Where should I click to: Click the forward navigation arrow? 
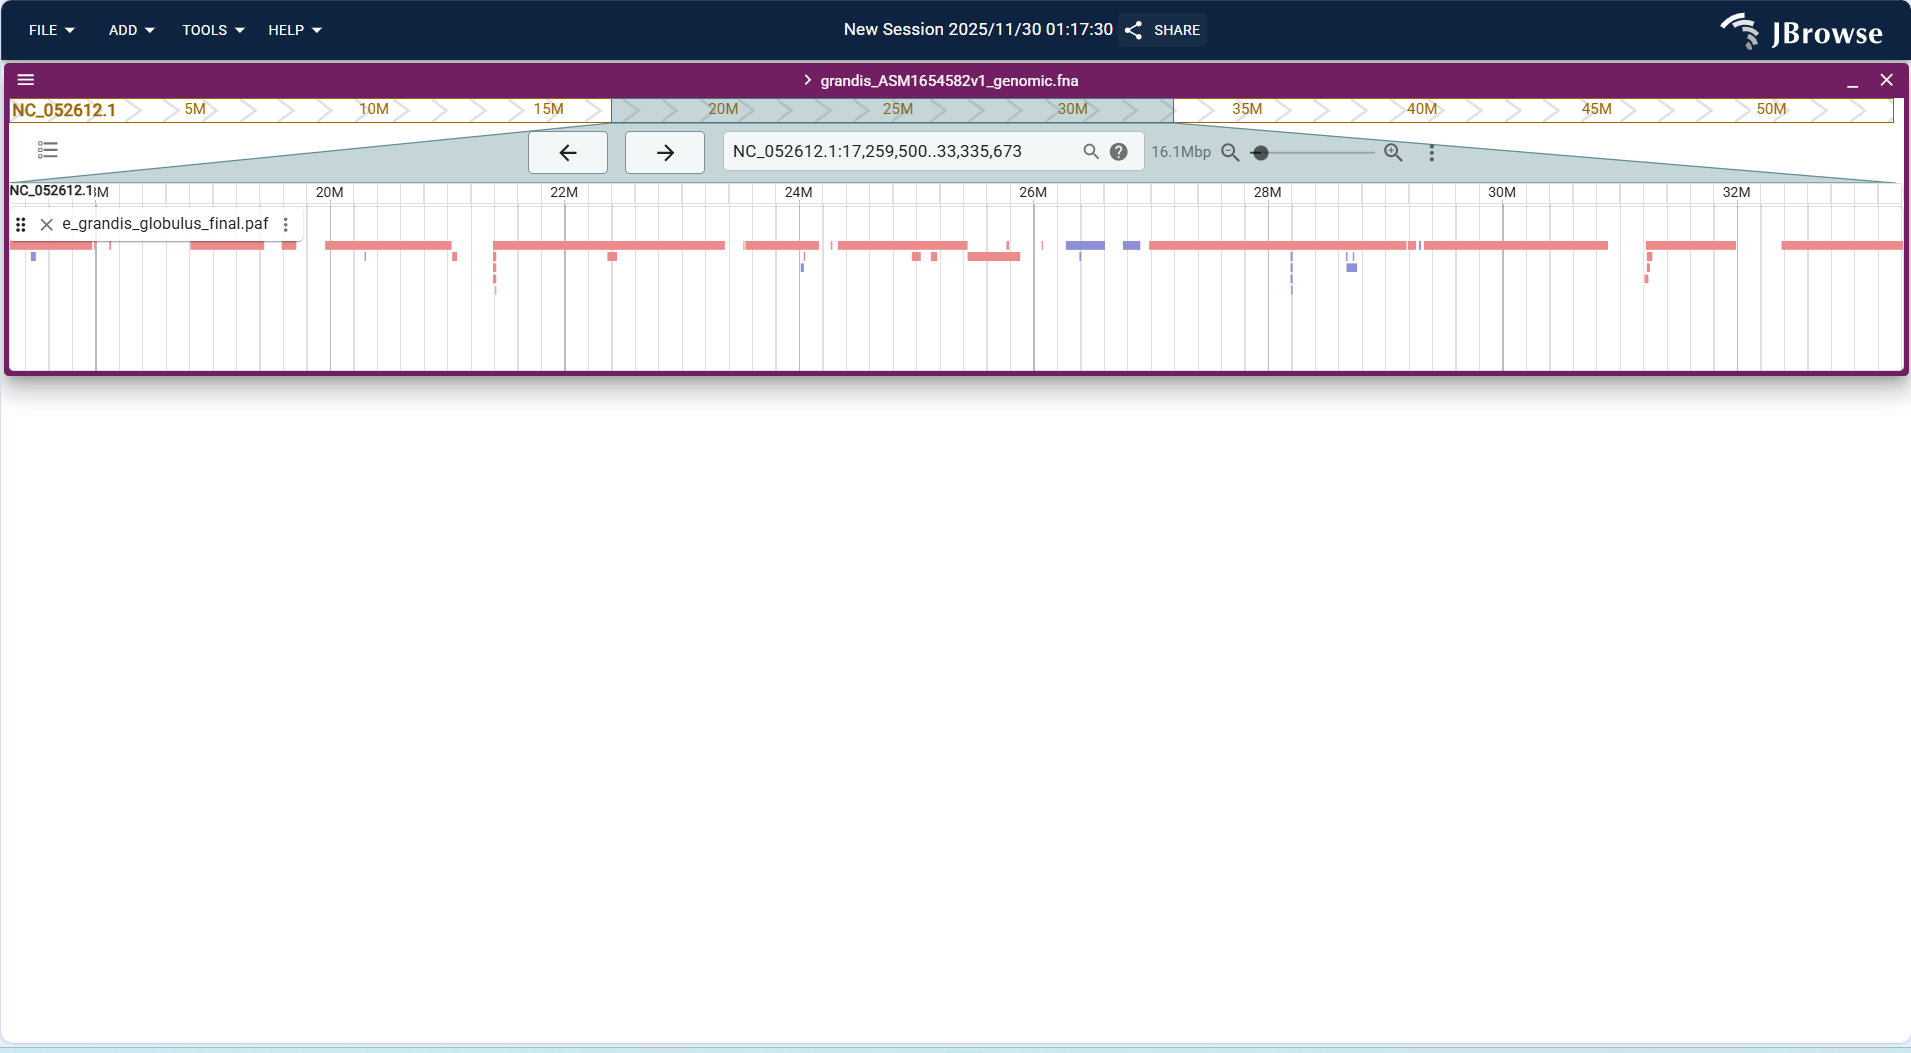[x=663, y=152]
